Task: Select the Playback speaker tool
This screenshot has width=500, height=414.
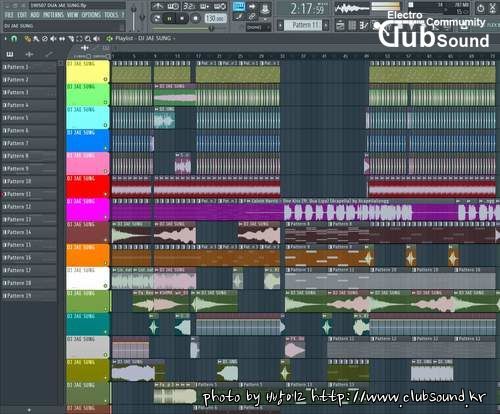Action: click(x=97, y=39)
